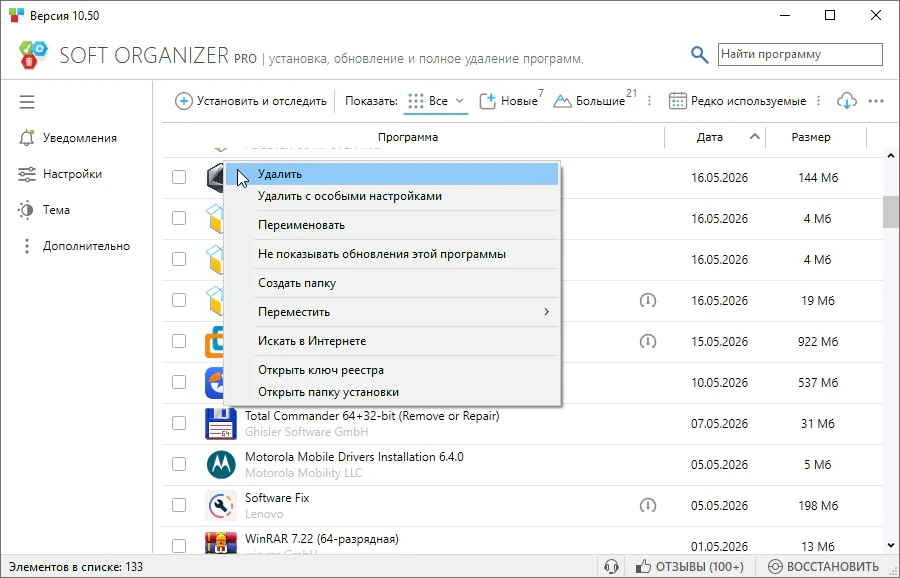Select Искать в Интернете

pyautogui.click(x=391, y=341)
